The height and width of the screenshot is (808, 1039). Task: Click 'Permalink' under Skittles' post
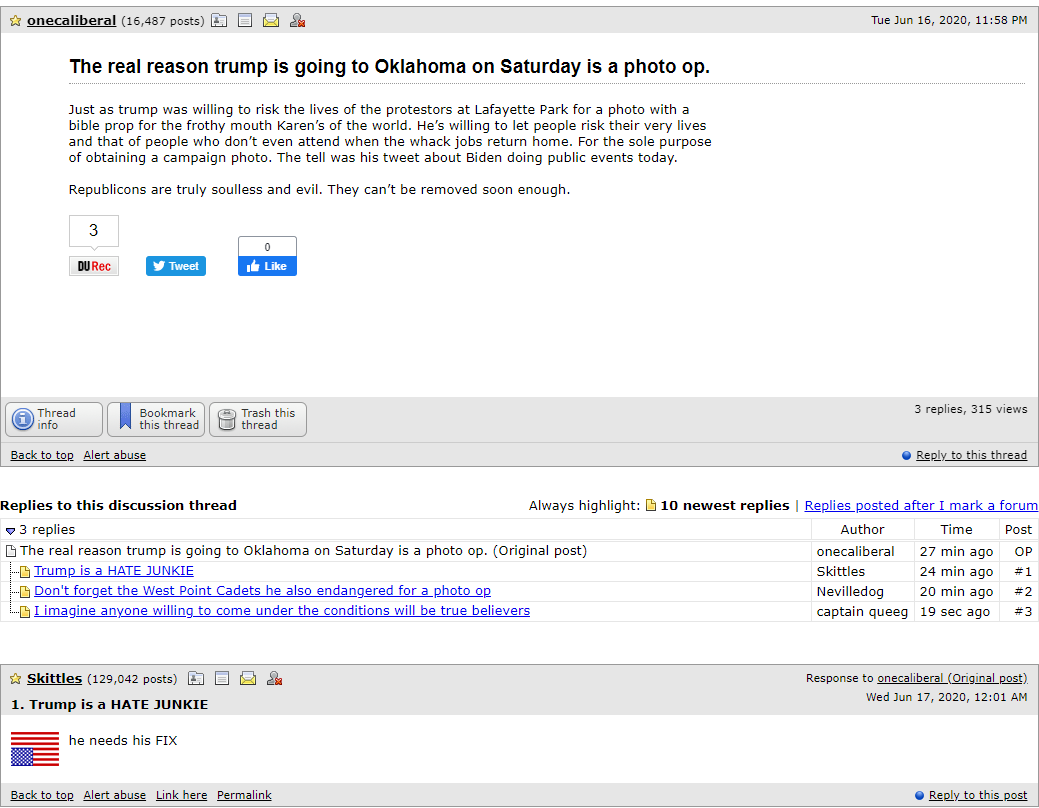click(x=245, y=795)
